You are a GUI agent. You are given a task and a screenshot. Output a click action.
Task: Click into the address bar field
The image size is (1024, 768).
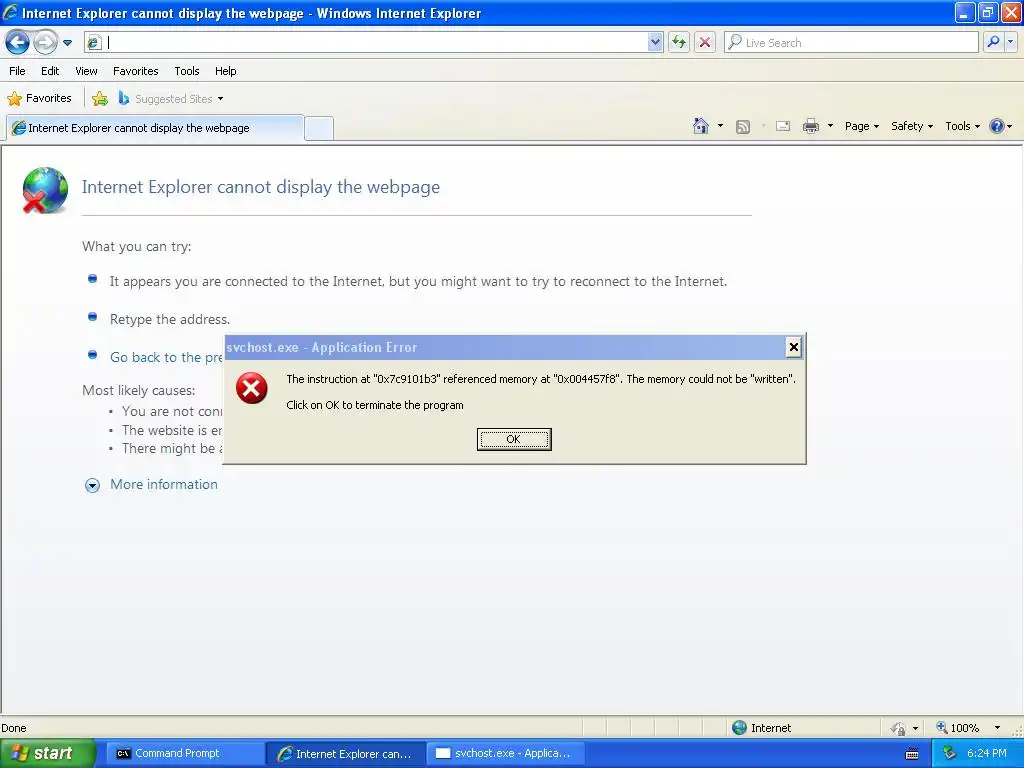(x=376, y=42)
